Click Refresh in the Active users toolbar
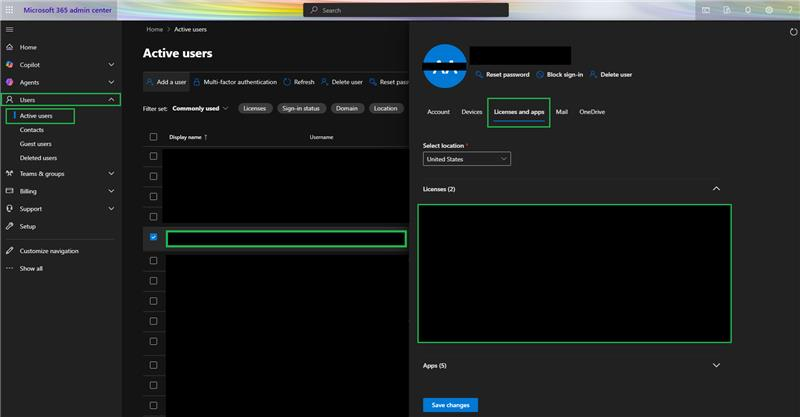This screenshot has height=417, width=800. click(x=299, y=82)
